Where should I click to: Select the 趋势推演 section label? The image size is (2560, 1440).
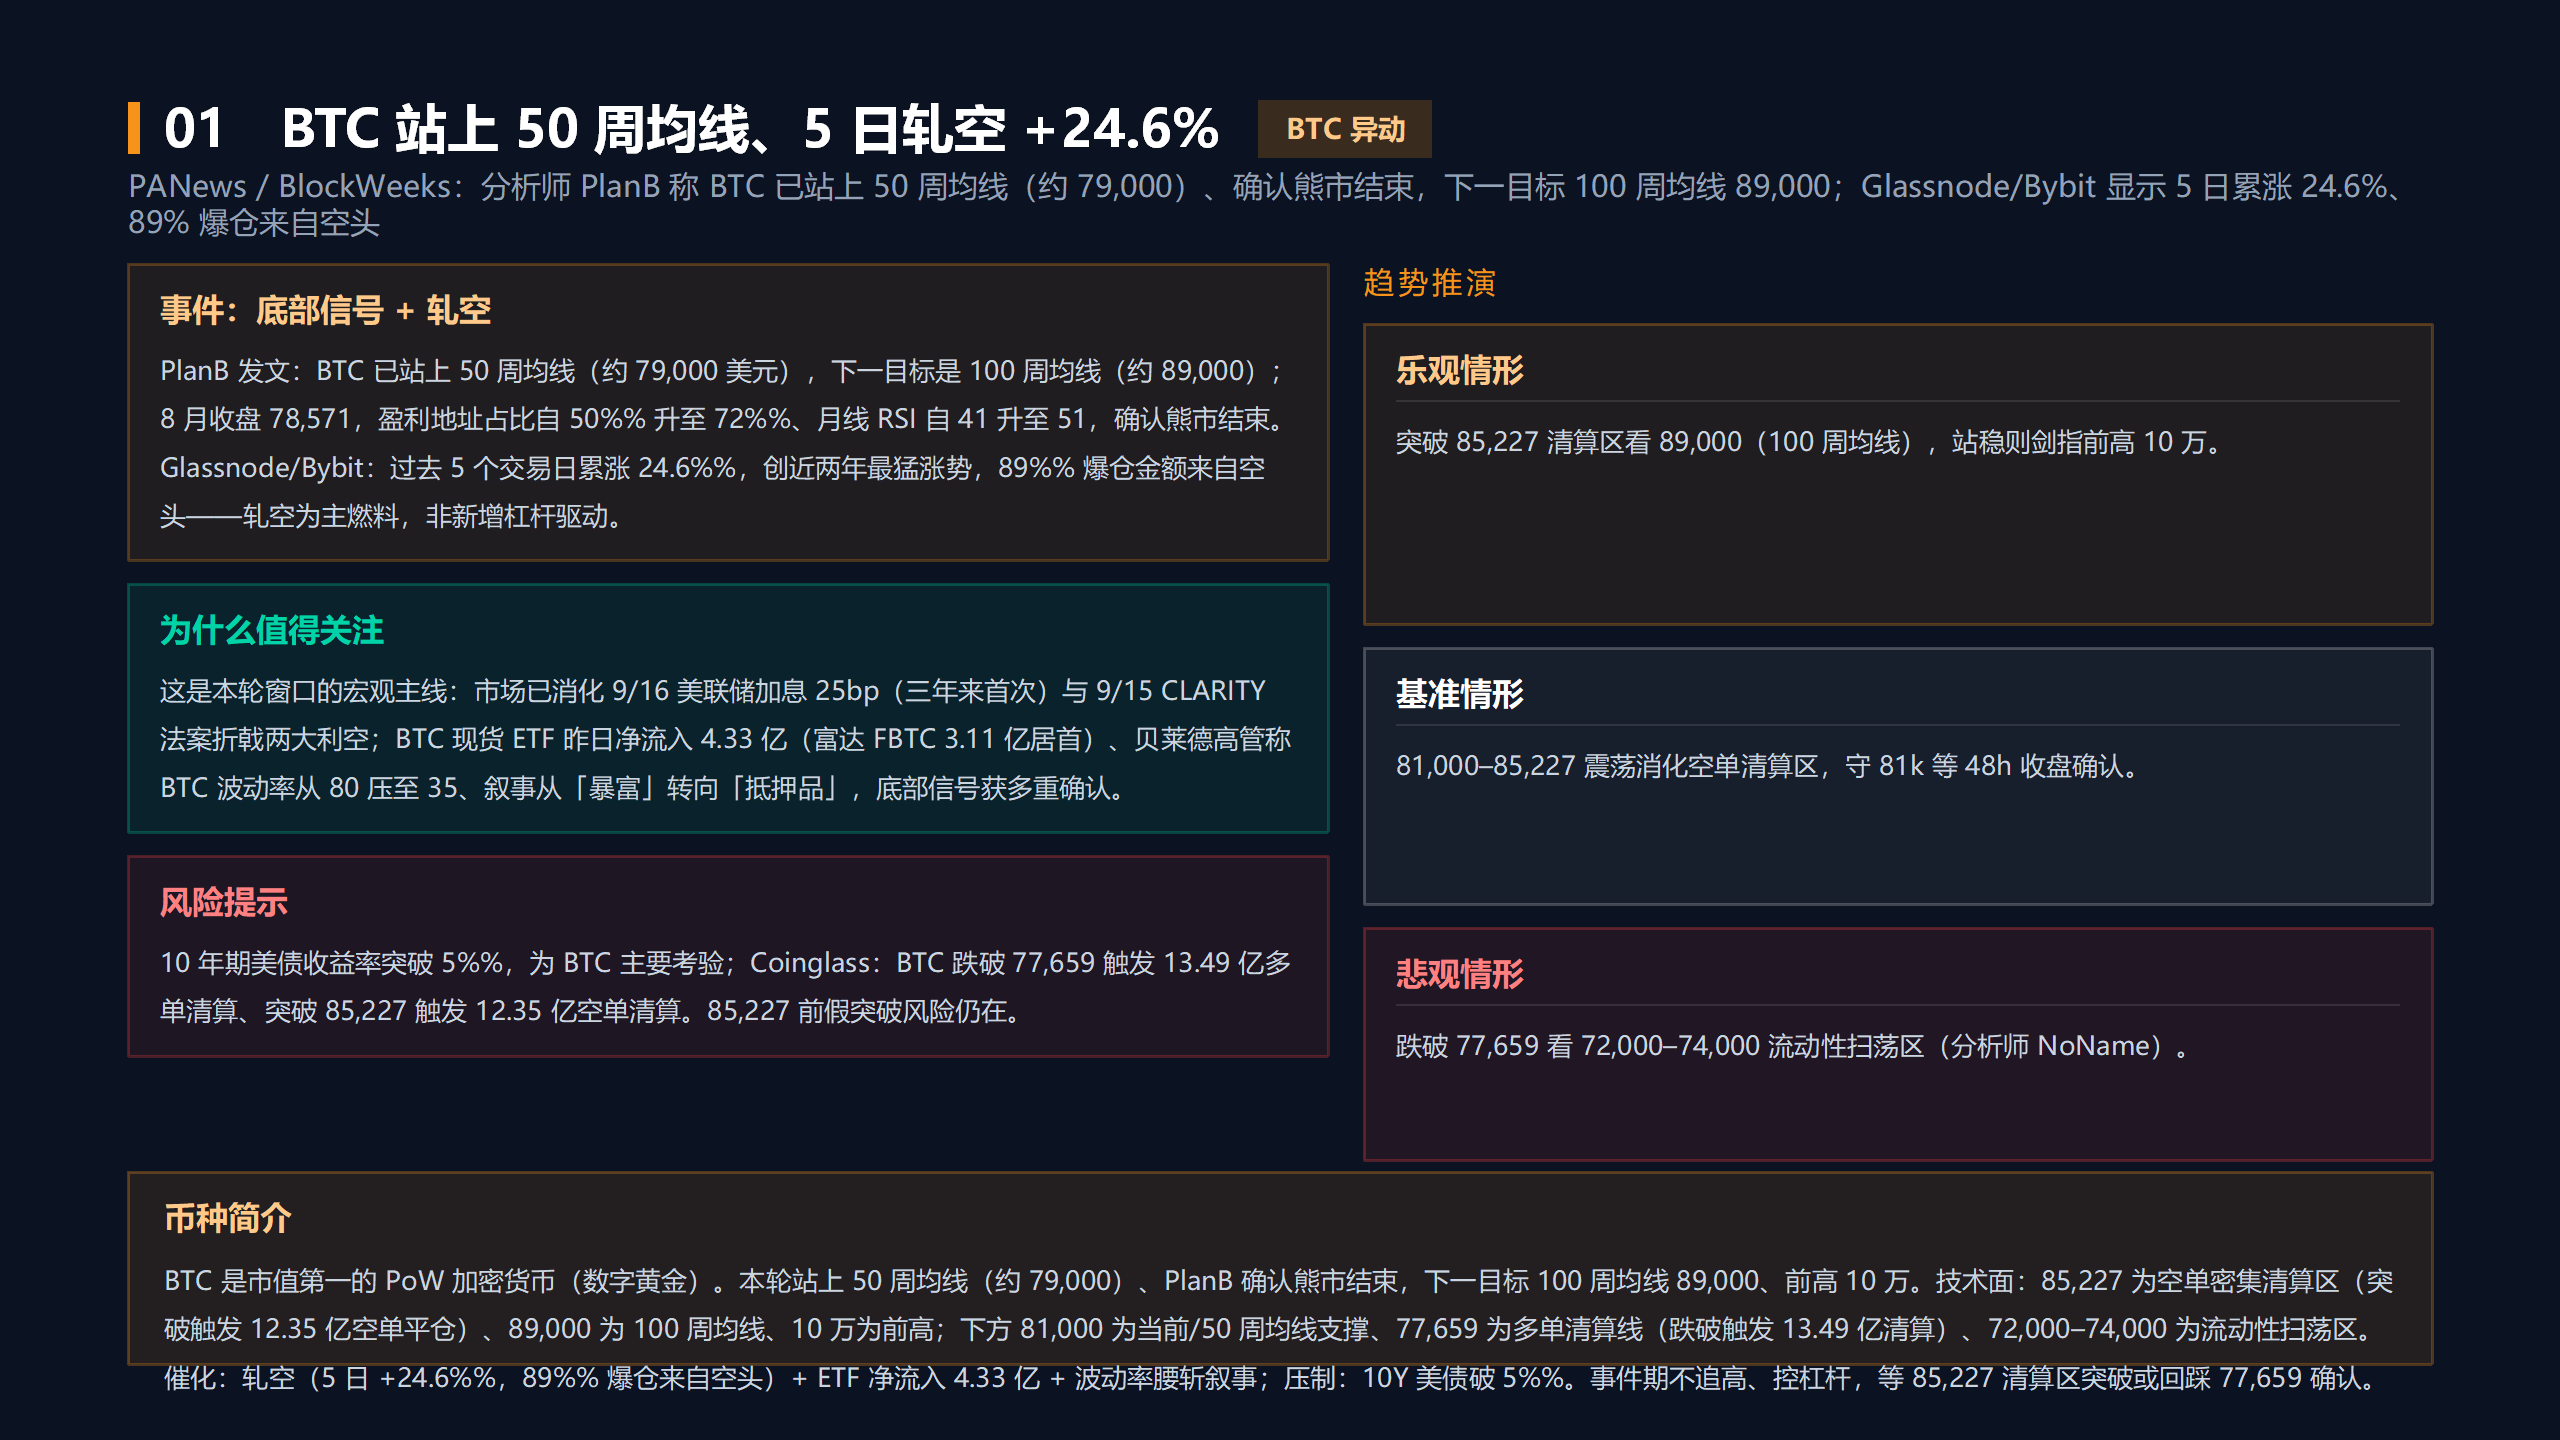pos(1430,283)
